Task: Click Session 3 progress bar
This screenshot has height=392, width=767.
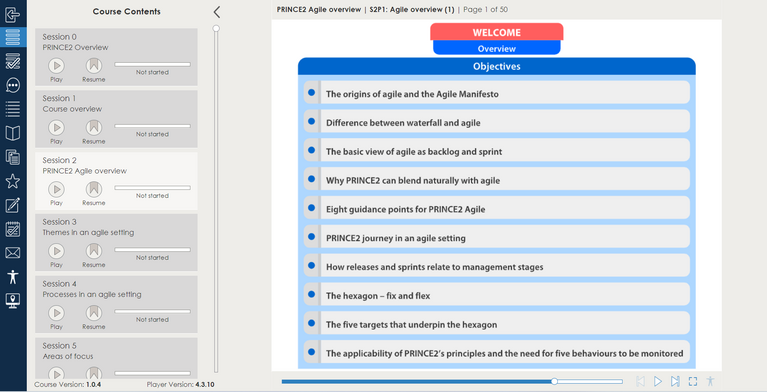Action: tap(153, 250)
